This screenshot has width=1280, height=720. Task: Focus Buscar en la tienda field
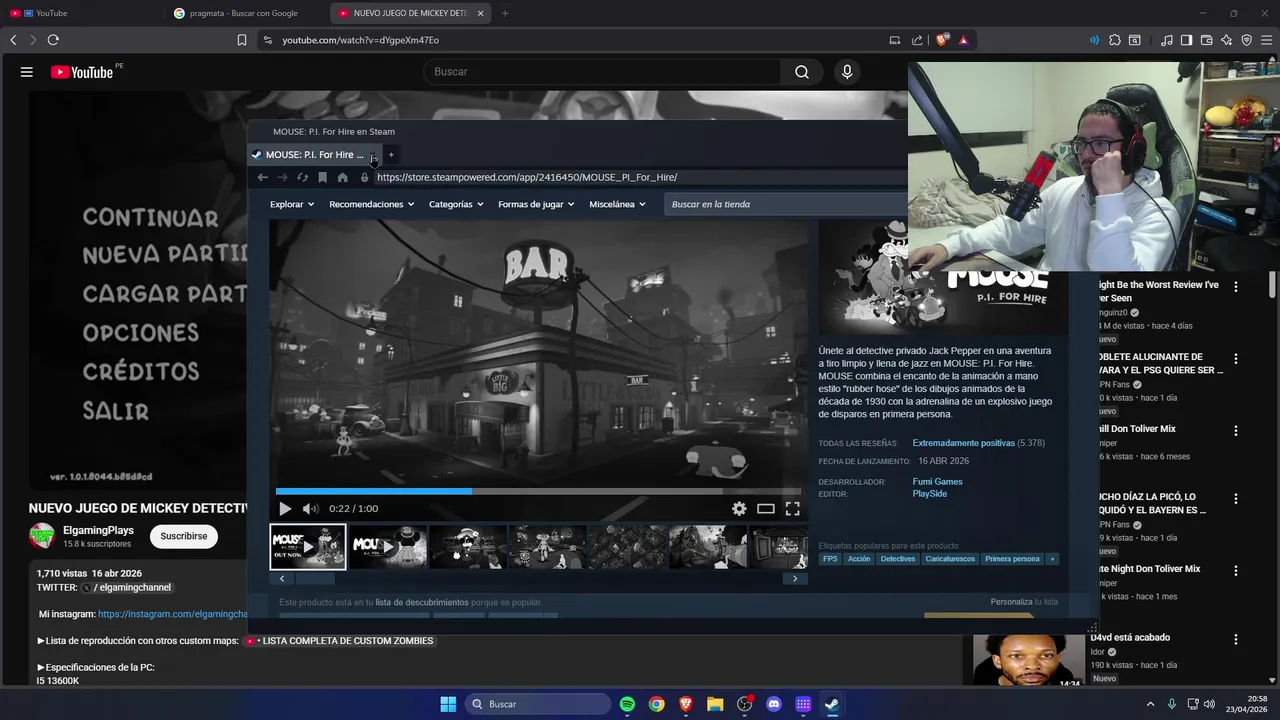[x=785, y=204]
